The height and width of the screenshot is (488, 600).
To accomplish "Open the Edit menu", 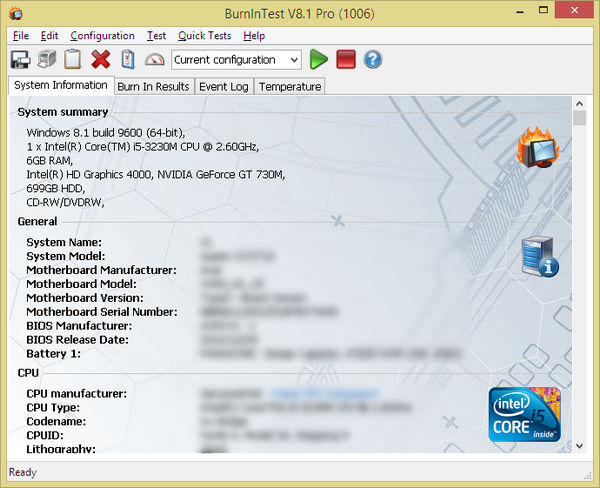I will click(49, 36).
